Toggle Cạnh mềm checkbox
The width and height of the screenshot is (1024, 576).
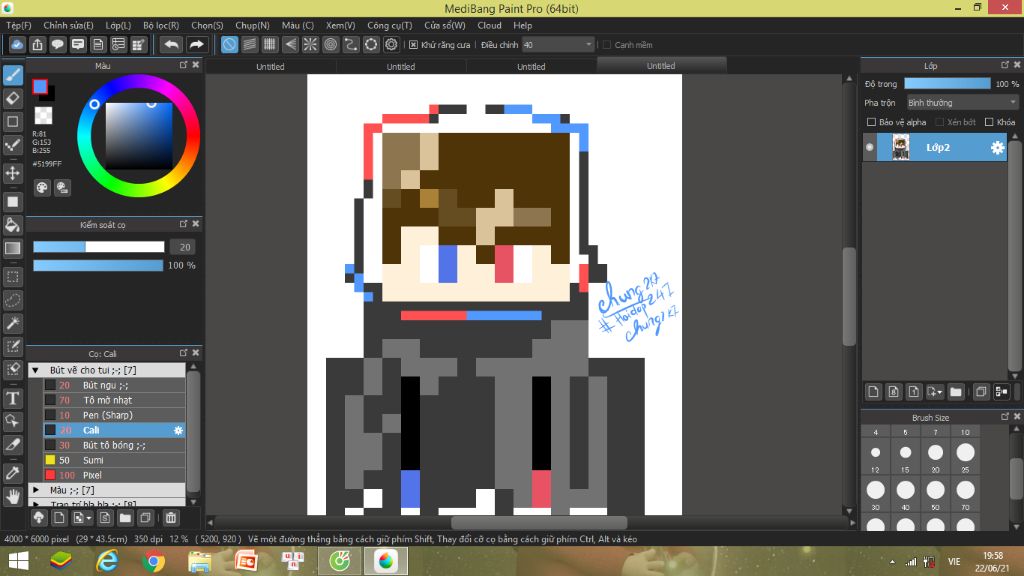(607, 44)
